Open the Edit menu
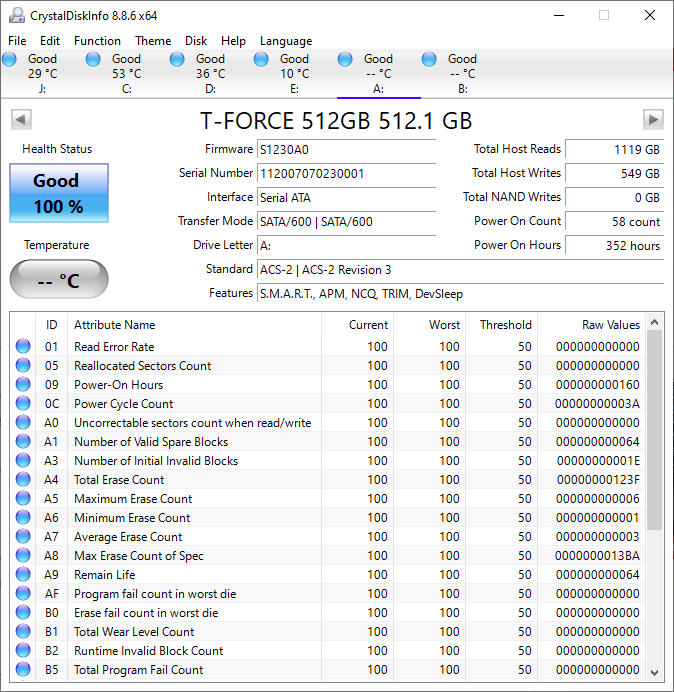The image size is (674, 692). (49, 41)
